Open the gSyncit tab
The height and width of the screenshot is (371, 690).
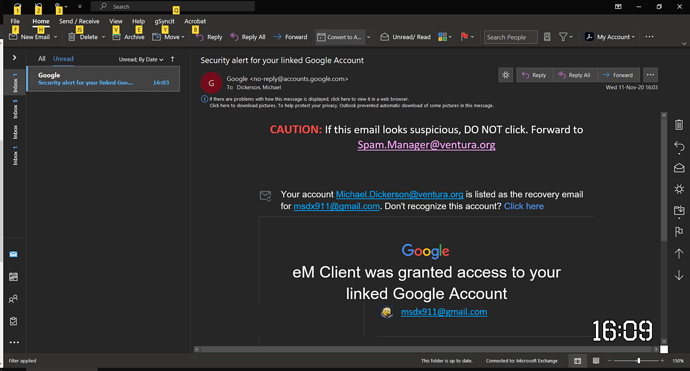(164, 21)
